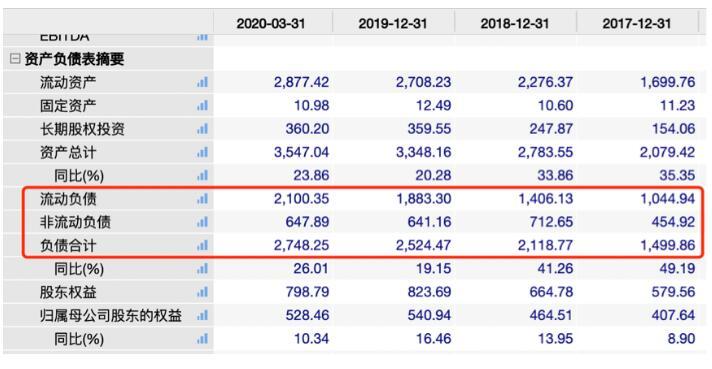Open chart icon for 非流动负债 row
The image size is (712, 369).
(x=203, y=222)
